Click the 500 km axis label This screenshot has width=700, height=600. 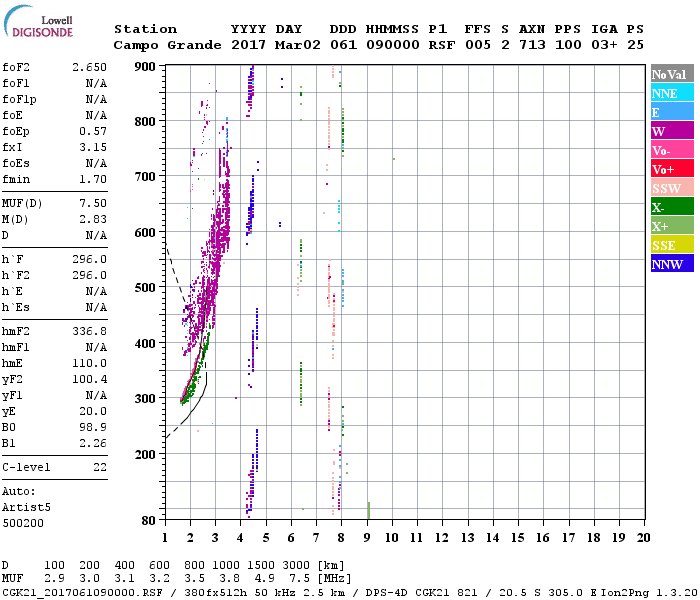click(x=145, y=288)
